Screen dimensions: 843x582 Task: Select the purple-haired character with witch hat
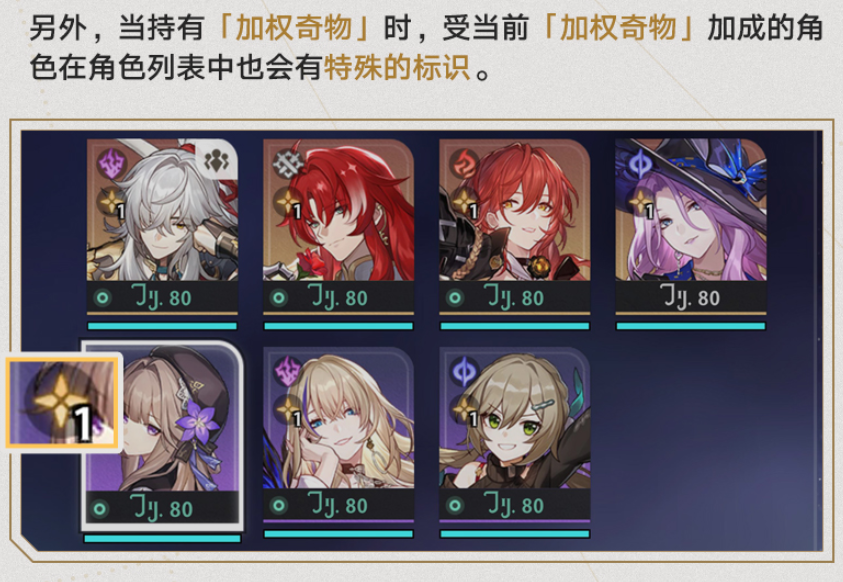click(x=691, y=210)
